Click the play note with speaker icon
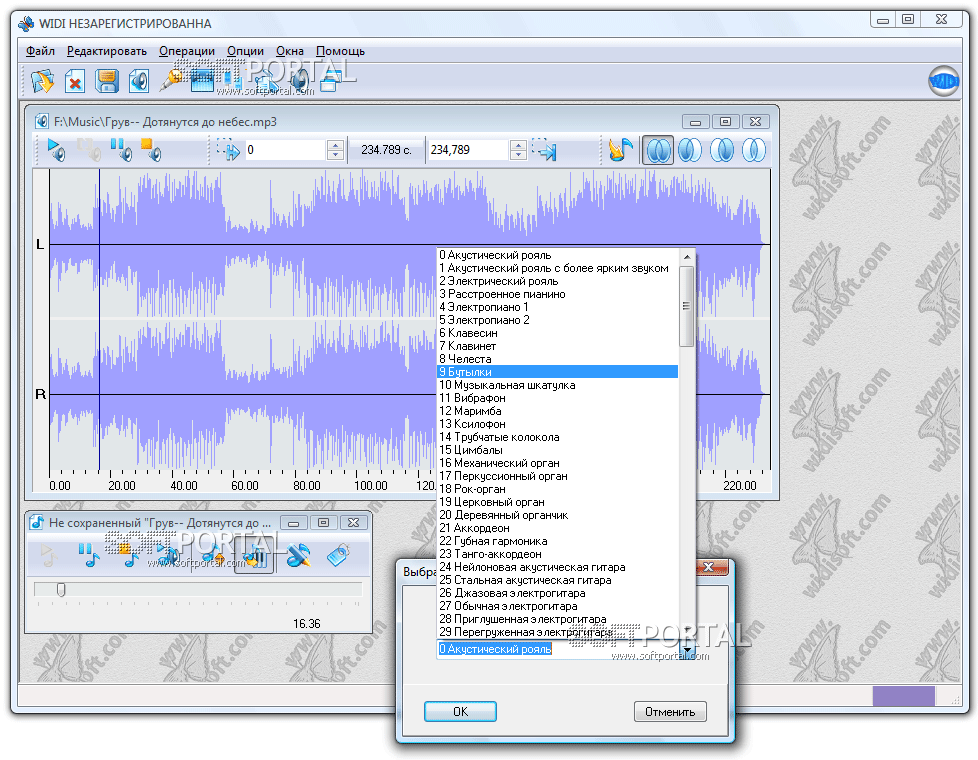This screenshot has height=760, width=978. point(168,555)
